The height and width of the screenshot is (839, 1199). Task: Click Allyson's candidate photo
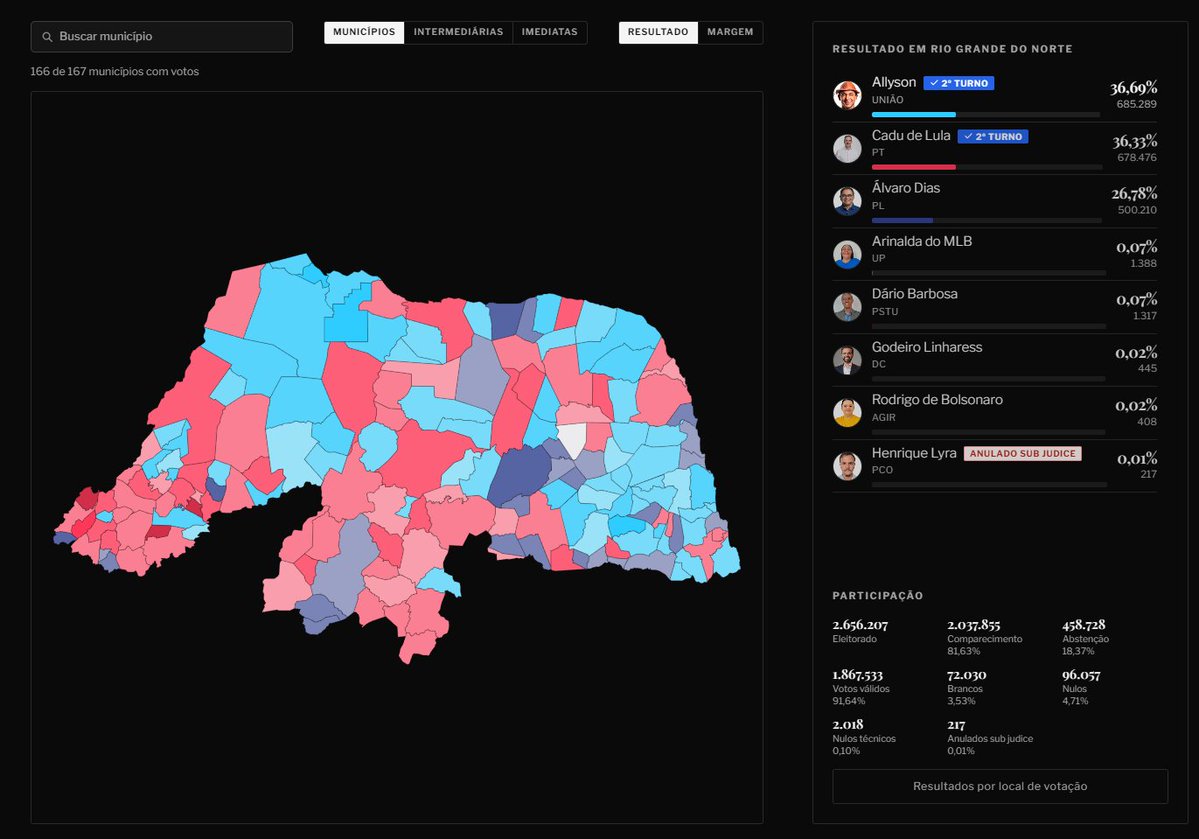click(847, 95)
